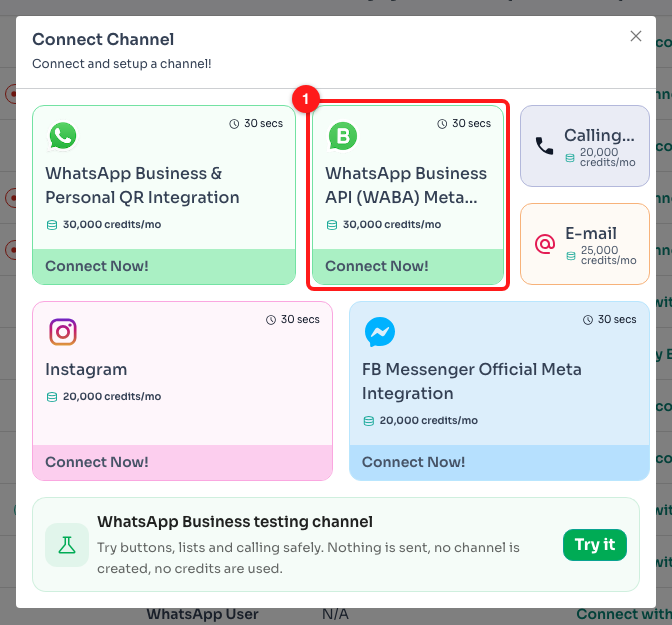
Task: Click '20,000 credits/mo' on FB Messenger card
Action: 429,421
